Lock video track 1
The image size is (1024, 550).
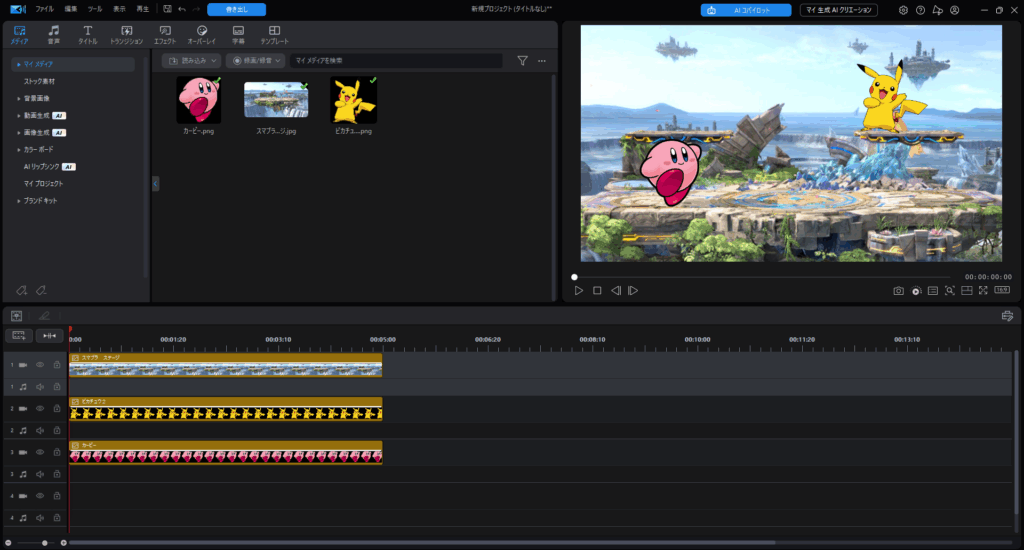[57, 365]
